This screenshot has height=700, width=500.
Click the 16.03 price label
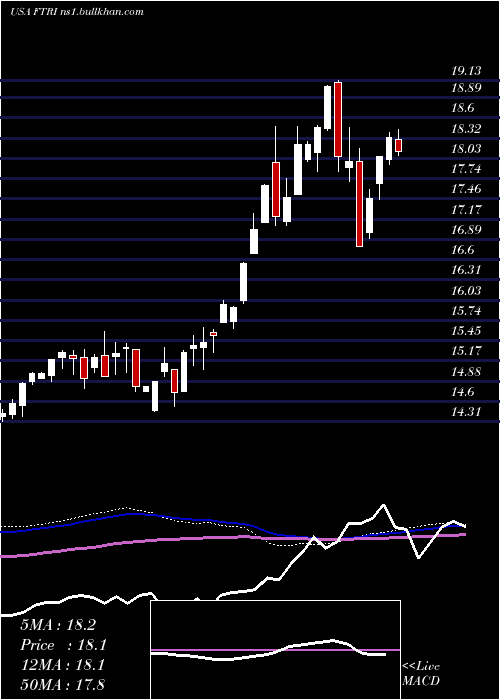point(466,291)
